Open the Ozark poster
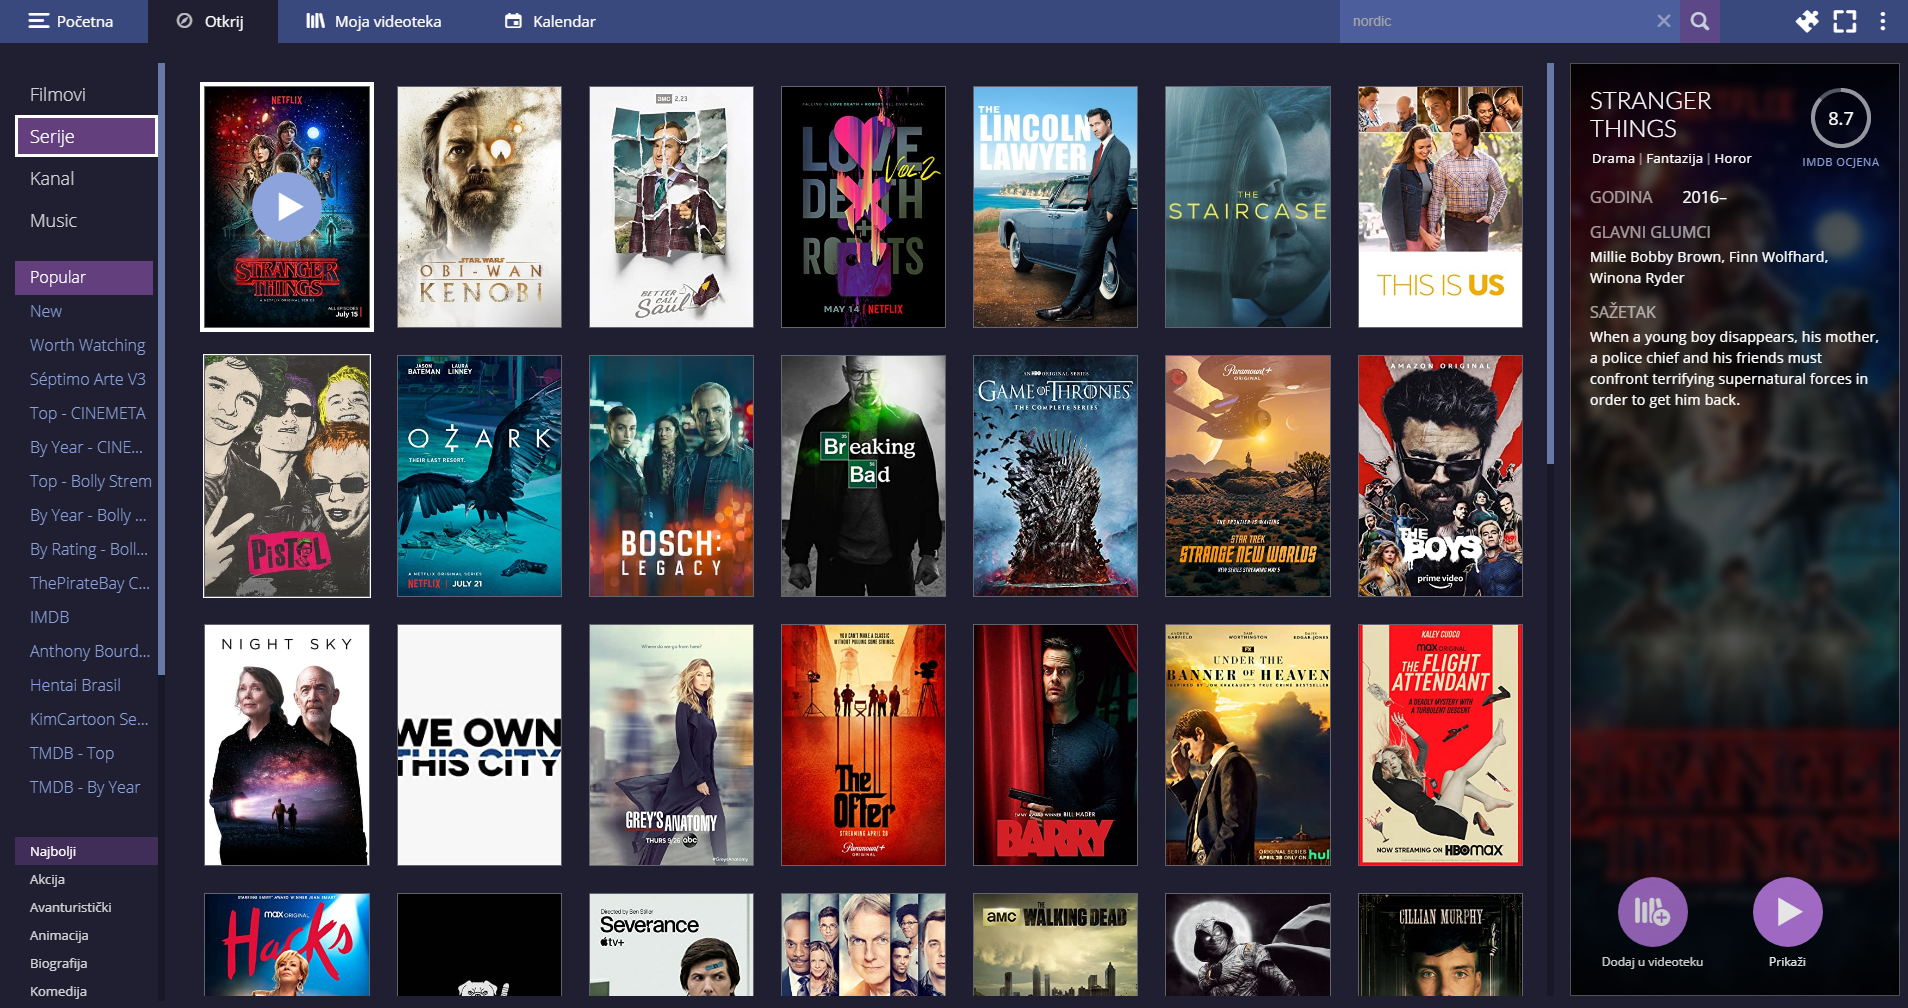The width and height of the screenshot is (1908, 1008). coord(479,476)
